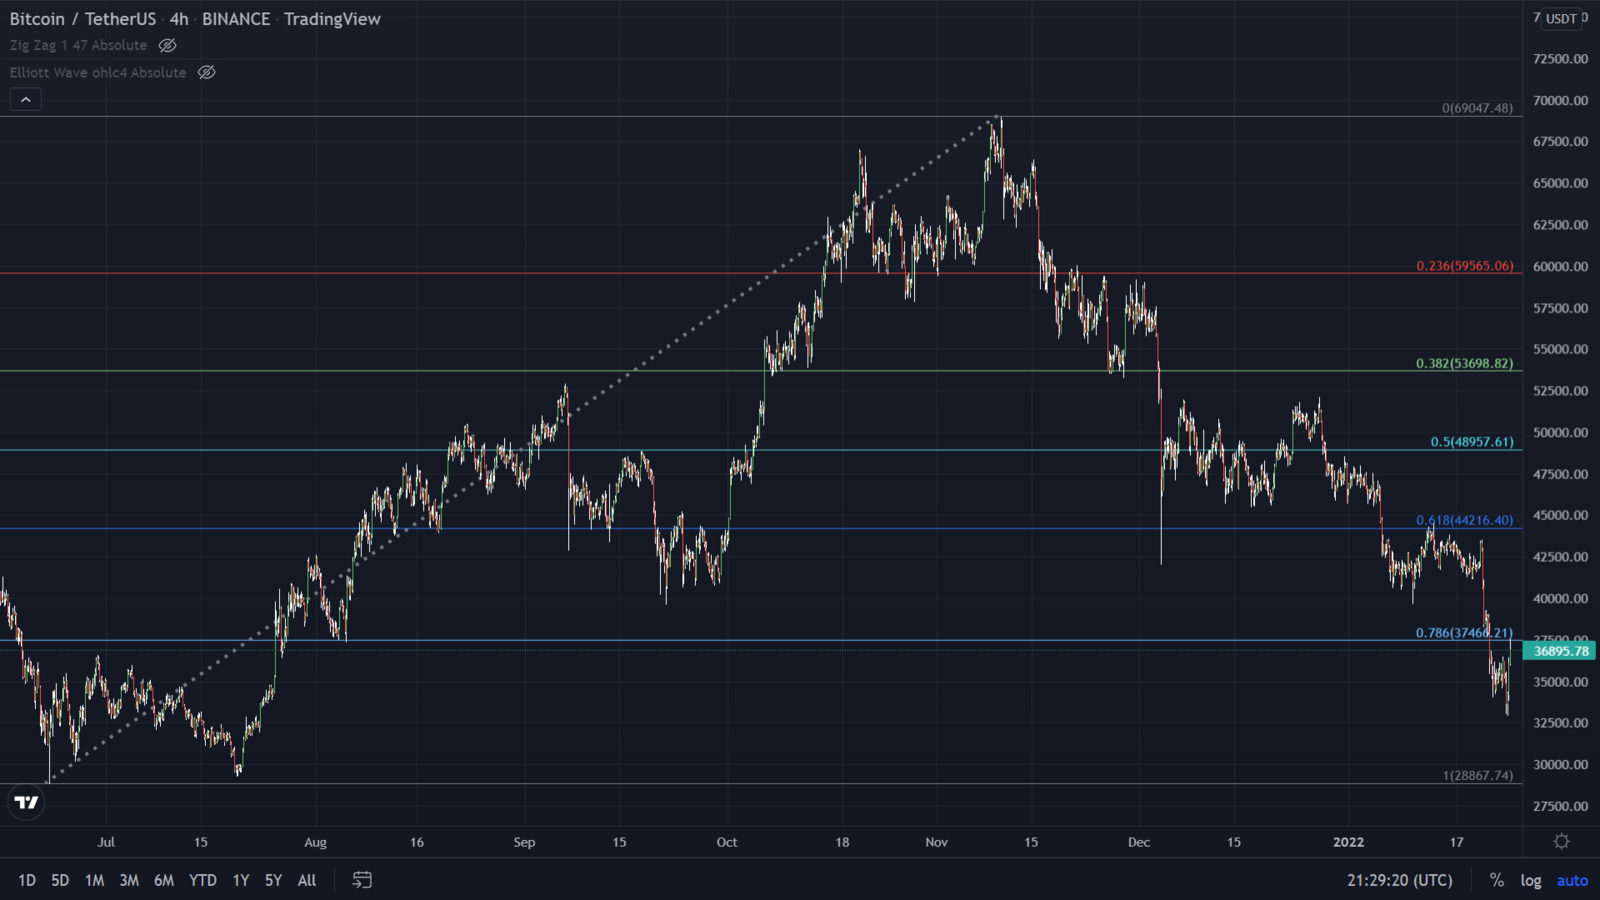Viewport: 1600px width, 900px height.
Task: Switch to the 1M time range
Action: pyautogui.click(x=94, y=880)
